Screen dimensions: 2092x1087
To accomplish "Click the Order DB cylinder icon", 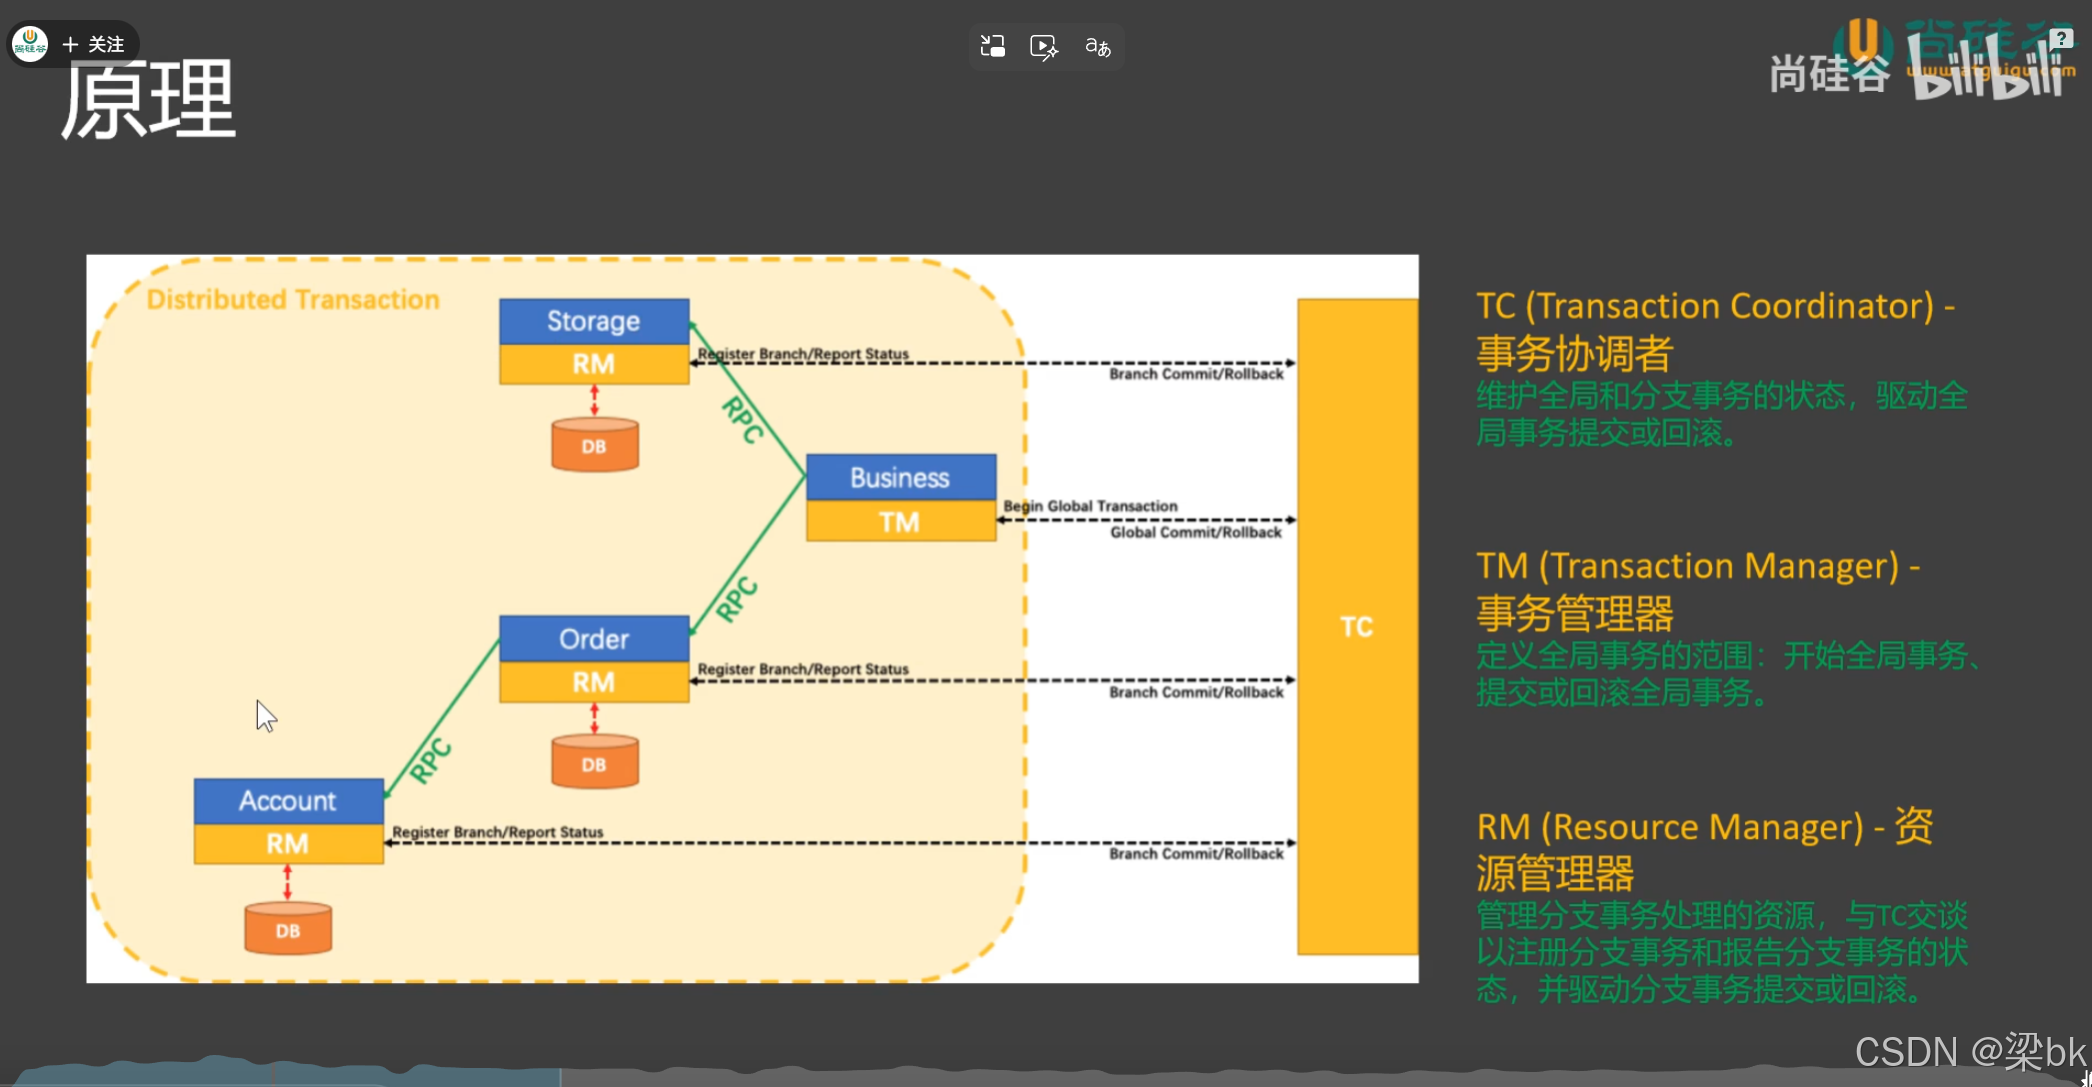I will [x=594, y=764].
